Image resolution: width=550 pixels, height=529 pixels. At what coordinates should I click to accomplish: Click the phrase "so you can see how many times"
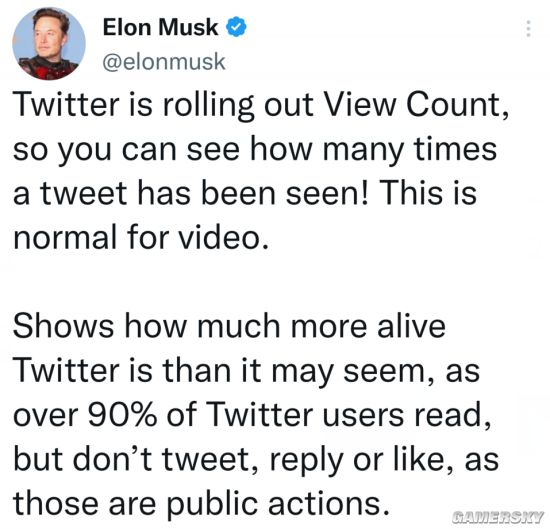point(255,149)
